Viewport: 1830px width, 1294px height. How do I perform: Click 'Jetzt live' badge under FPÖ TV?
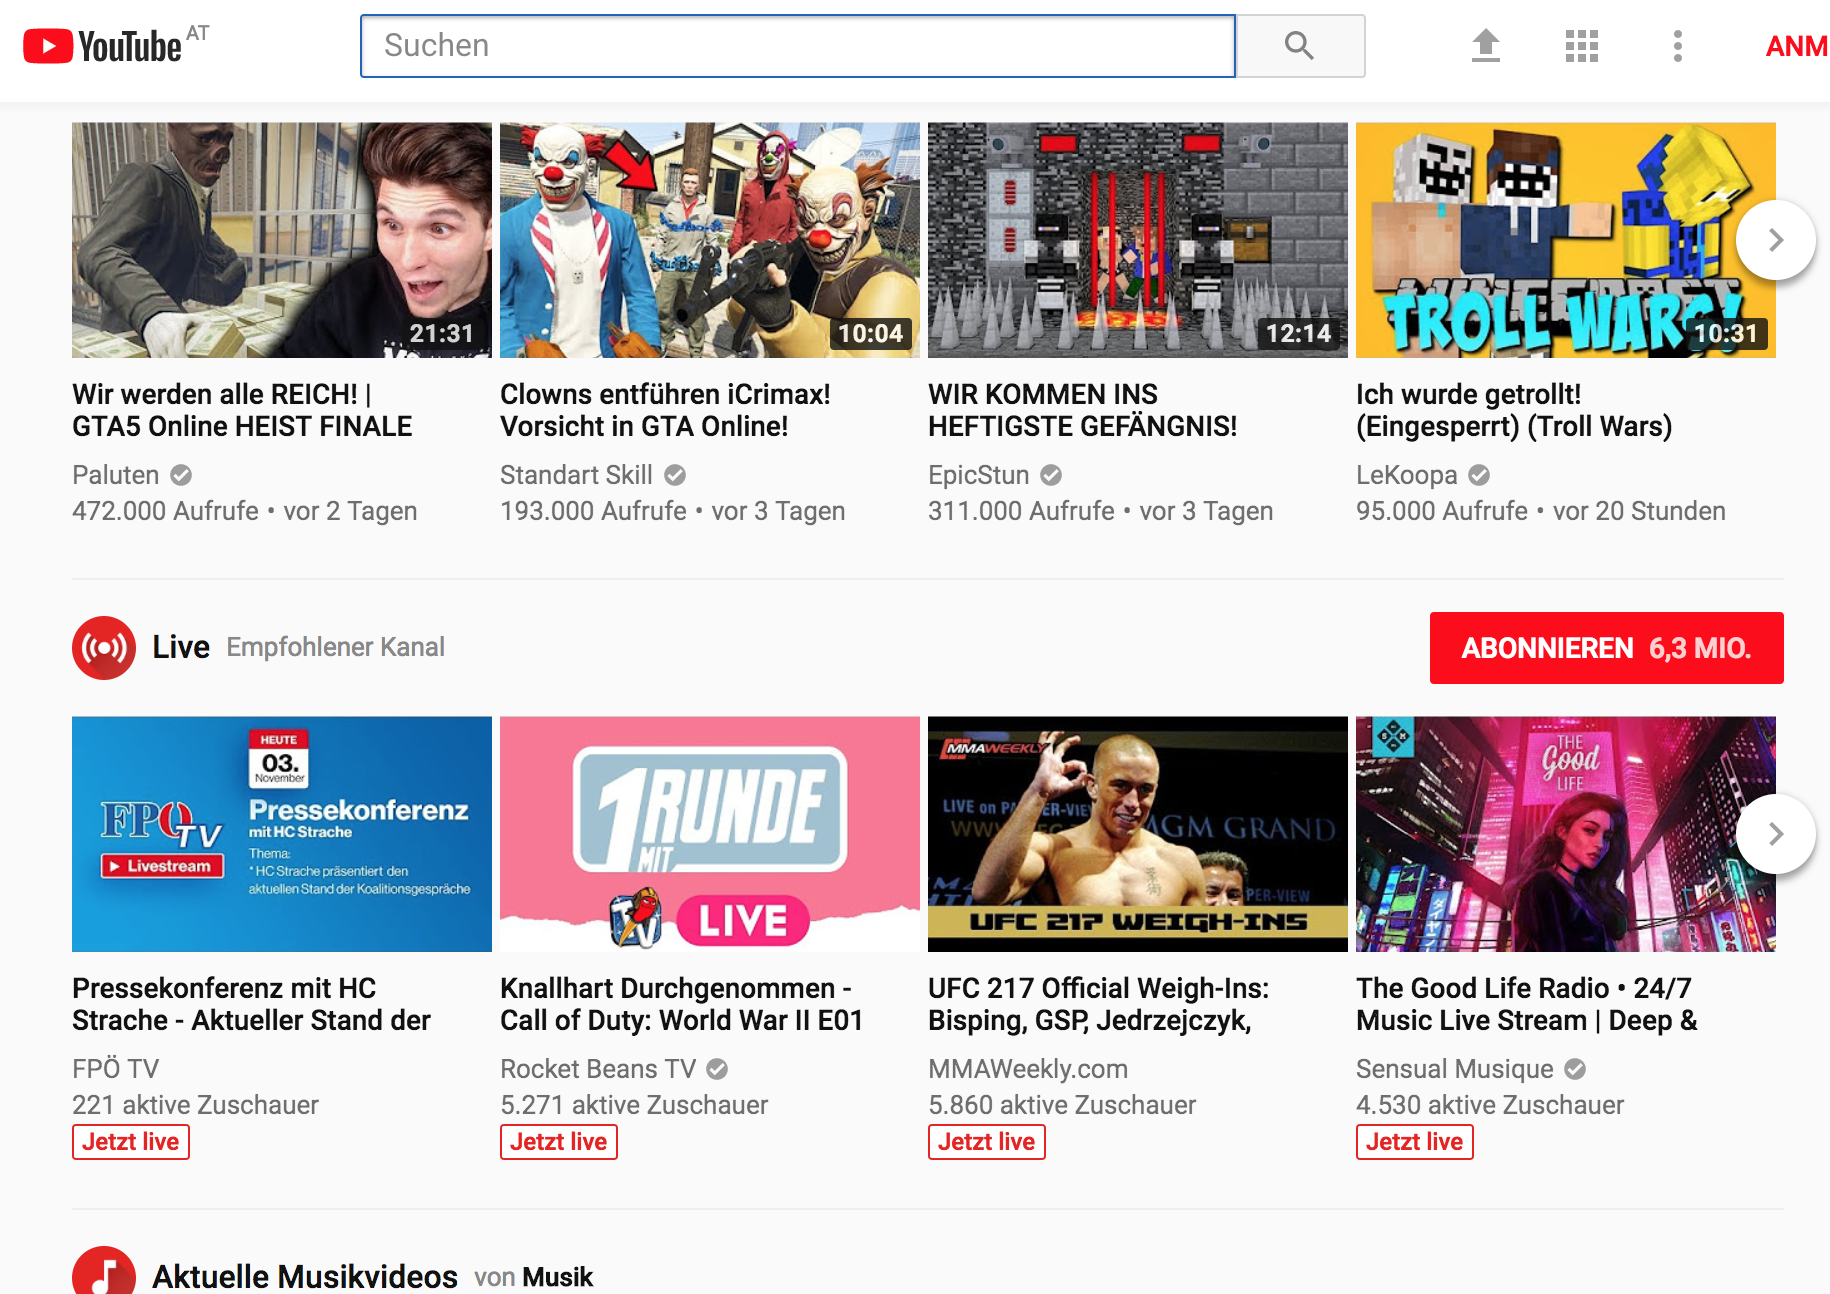click(131, 1142)
